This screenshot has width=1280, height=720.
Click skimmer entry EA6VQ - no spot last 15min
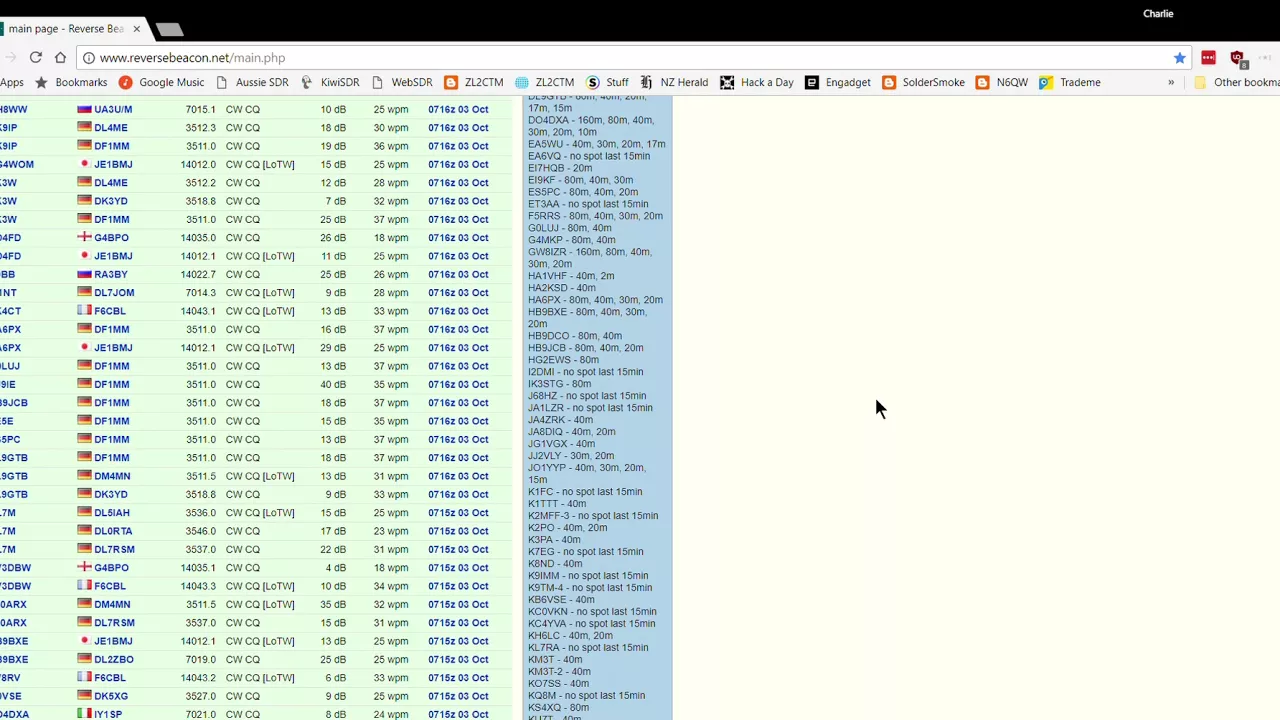pyautogui.click(x=588, y=156)
